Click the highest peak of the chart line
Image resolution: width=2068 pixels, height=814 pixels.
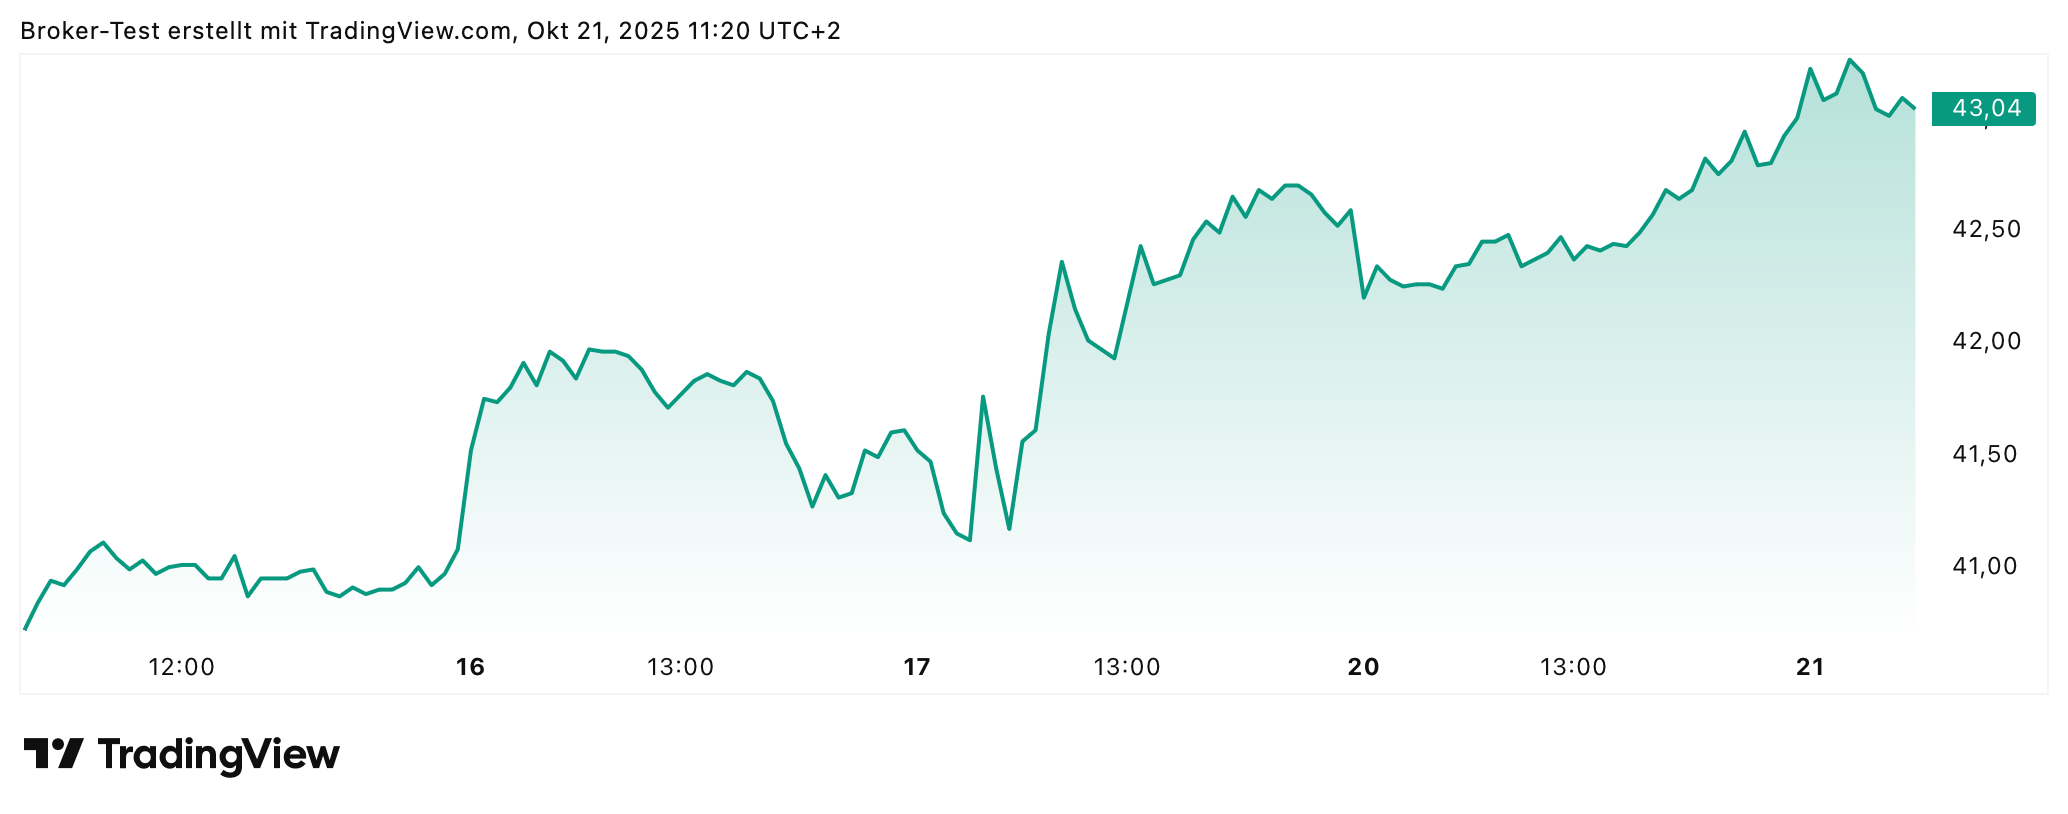click(1849, 60)
